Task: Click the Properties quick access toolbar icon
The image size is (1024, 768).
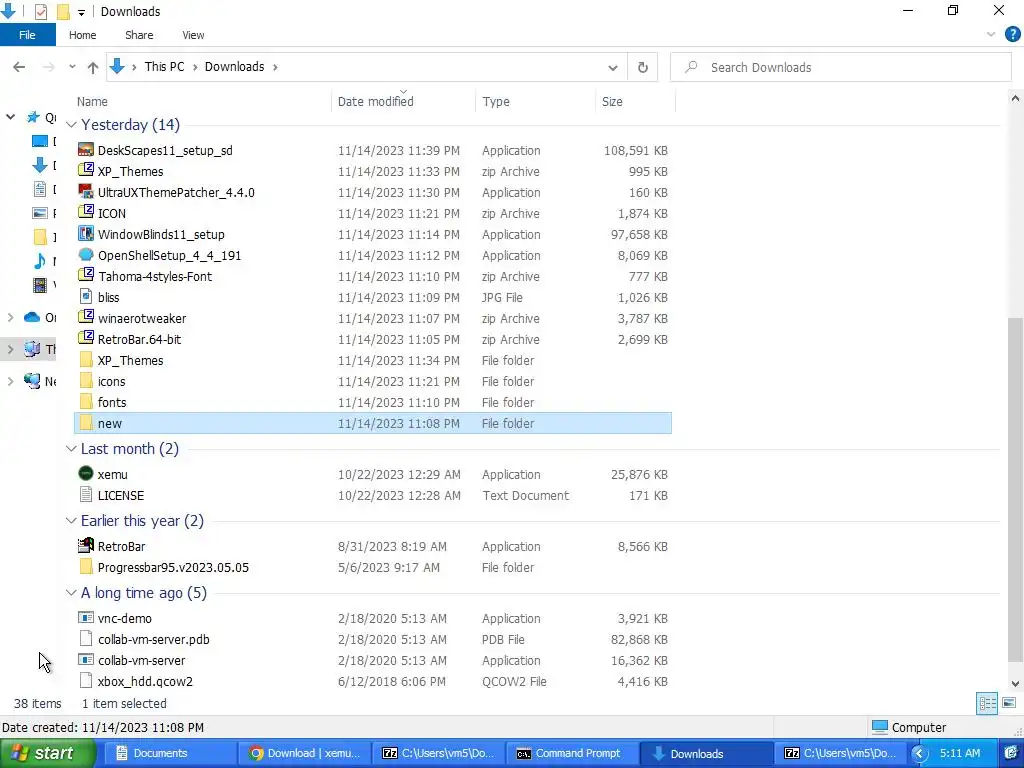Action: 40,12
